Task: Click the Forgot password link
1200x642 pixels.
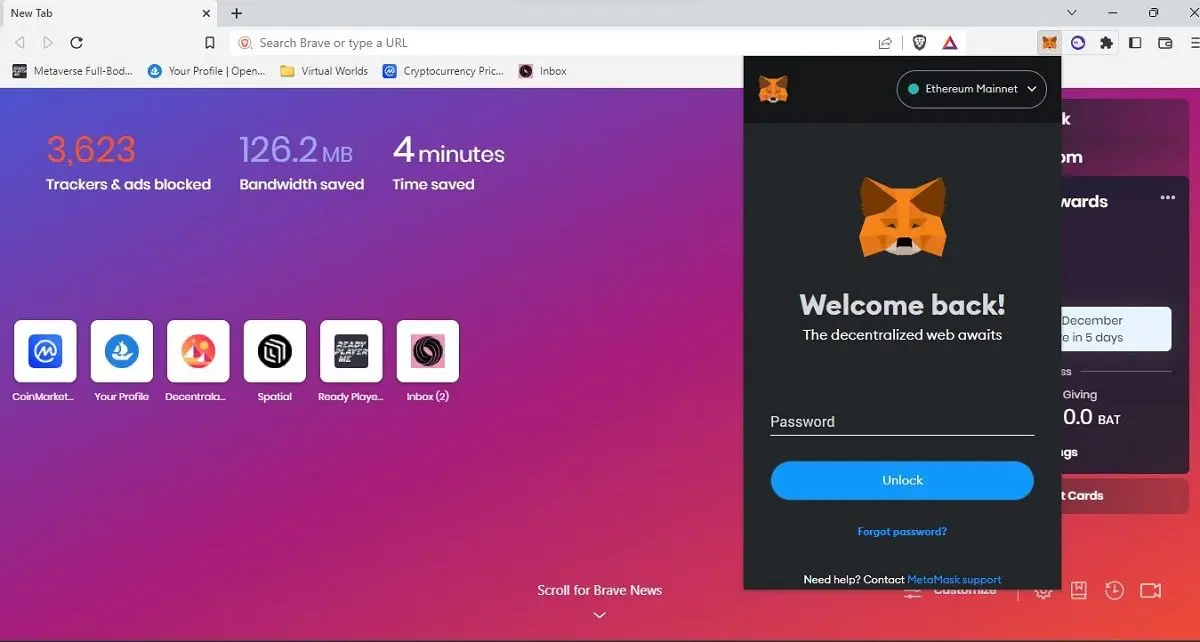Action: coord(901,531)
